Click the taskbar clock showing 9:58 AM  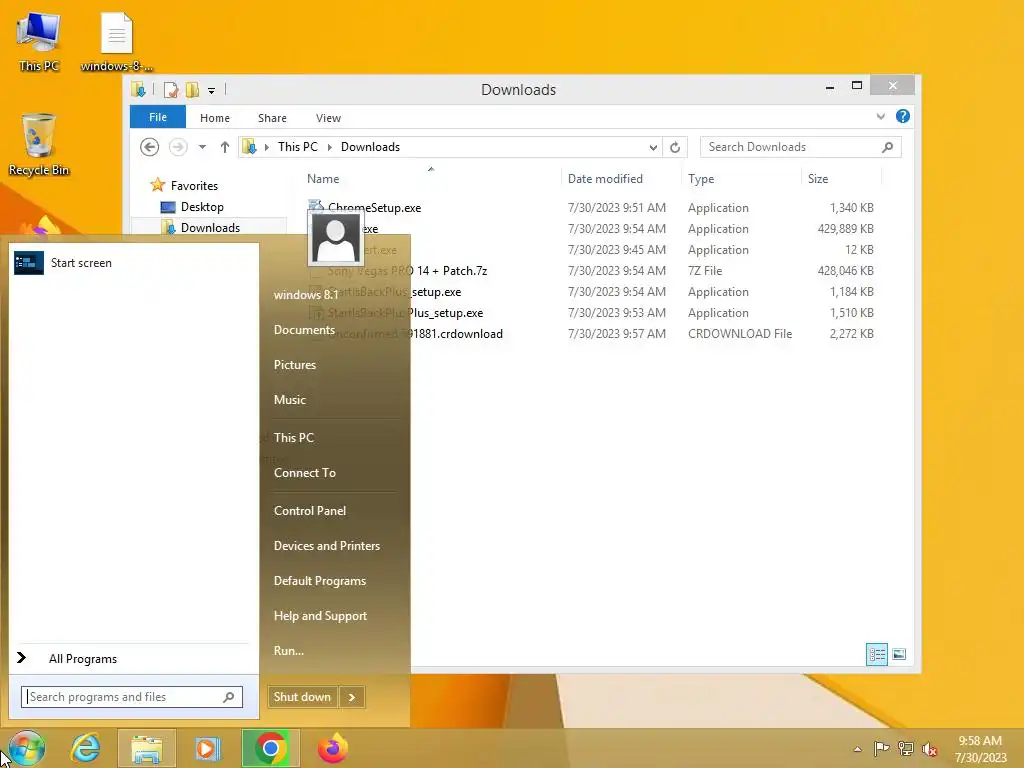980,749
